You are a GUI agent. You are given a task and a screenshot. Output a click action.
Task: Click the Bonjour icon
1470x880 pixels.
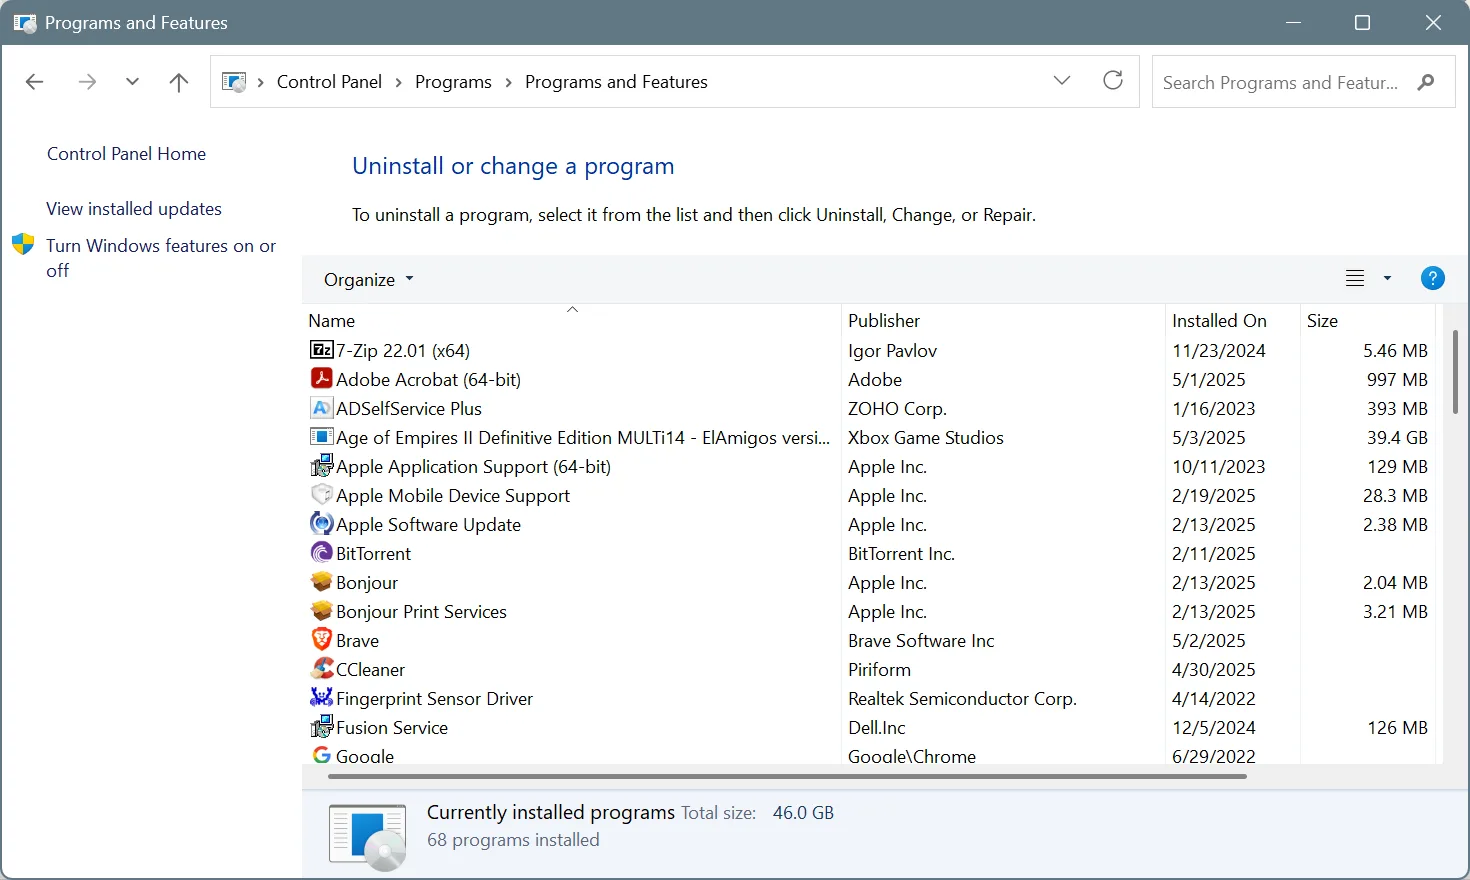(x=321, y=582)
